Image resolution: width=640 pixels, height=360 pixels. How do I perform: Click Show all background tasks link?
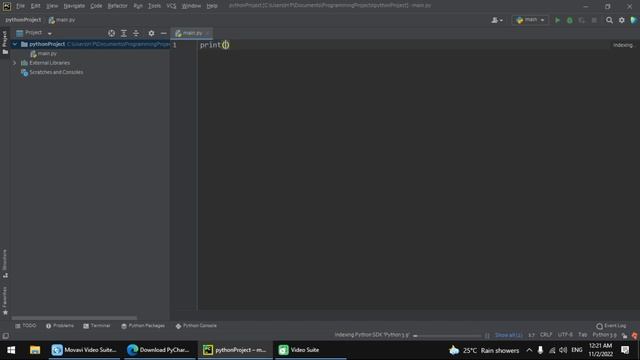509,335
